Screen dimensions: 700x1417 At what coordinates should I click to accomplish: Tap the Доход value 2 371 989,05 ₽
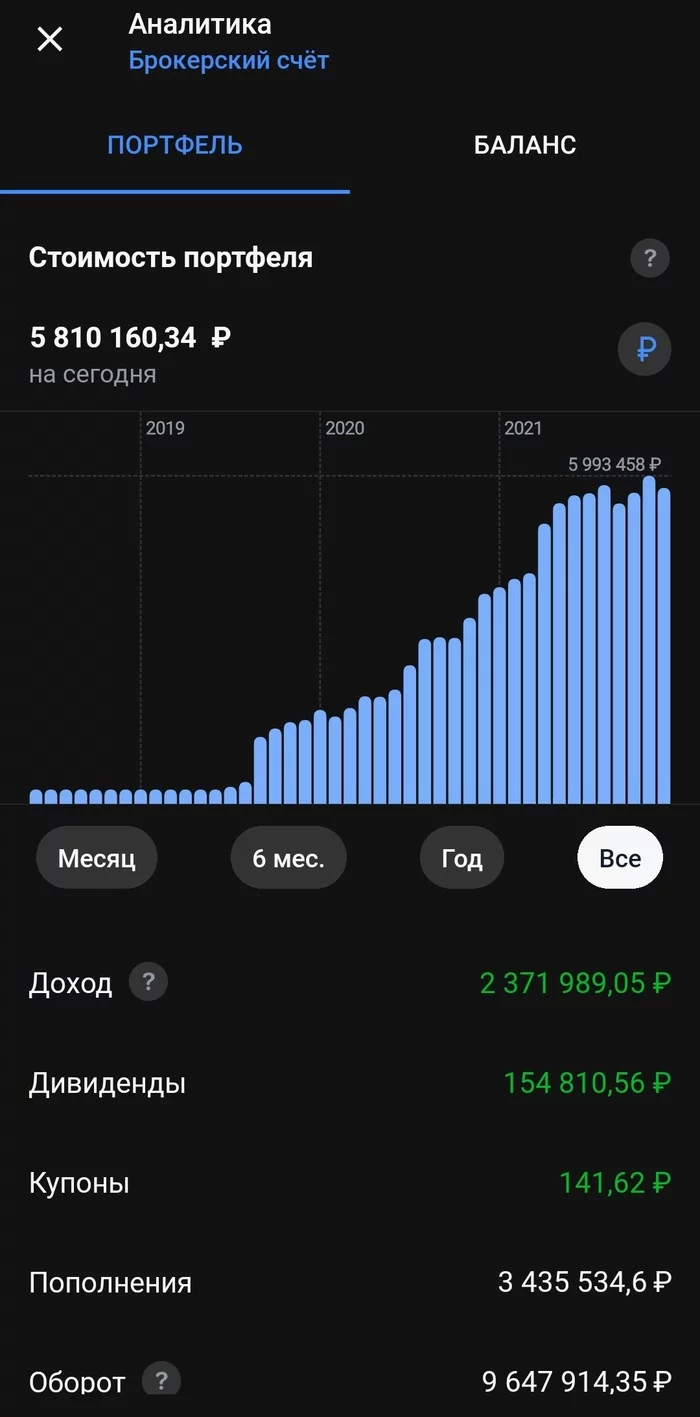(x=575, y=983)
